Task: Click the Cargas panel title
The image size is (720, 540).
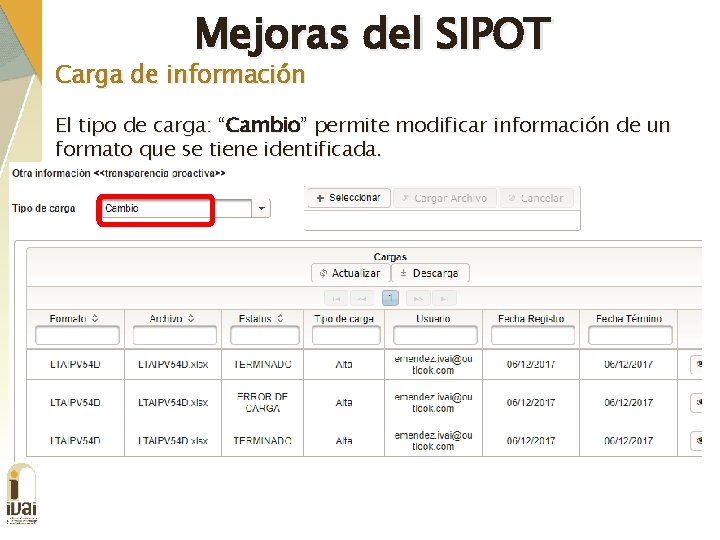Action: point(390,257)
